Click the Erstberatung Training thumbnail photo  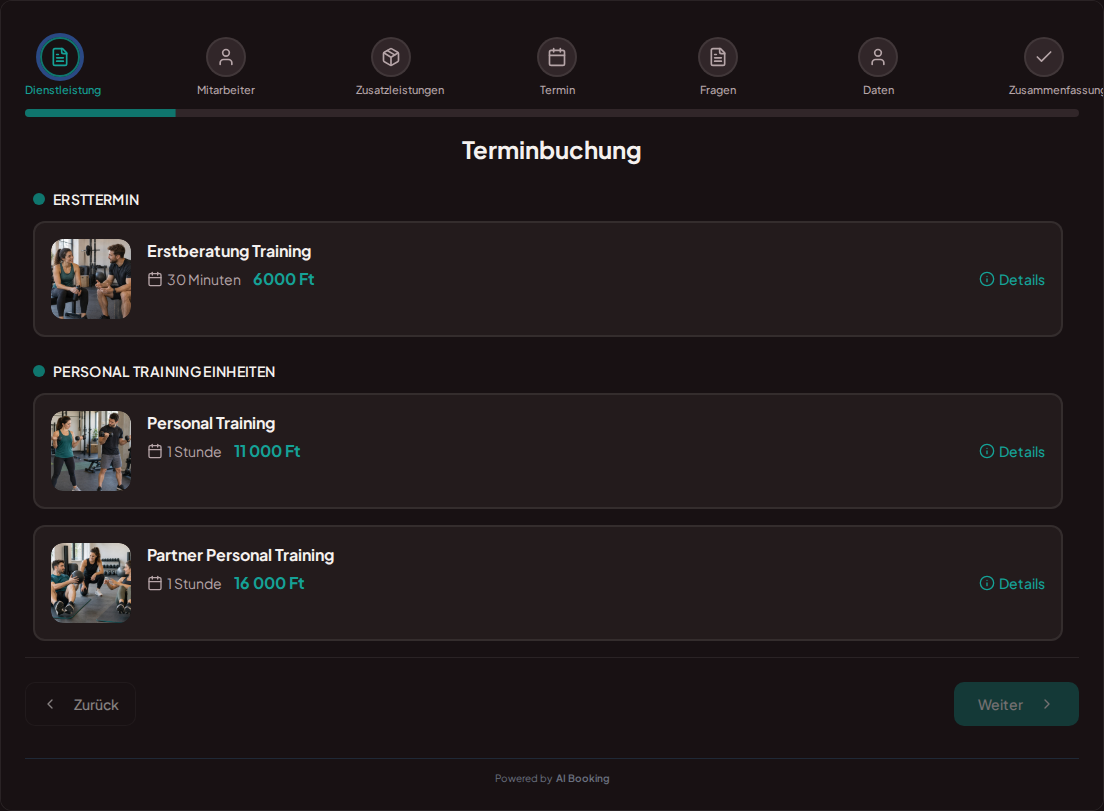91,279
